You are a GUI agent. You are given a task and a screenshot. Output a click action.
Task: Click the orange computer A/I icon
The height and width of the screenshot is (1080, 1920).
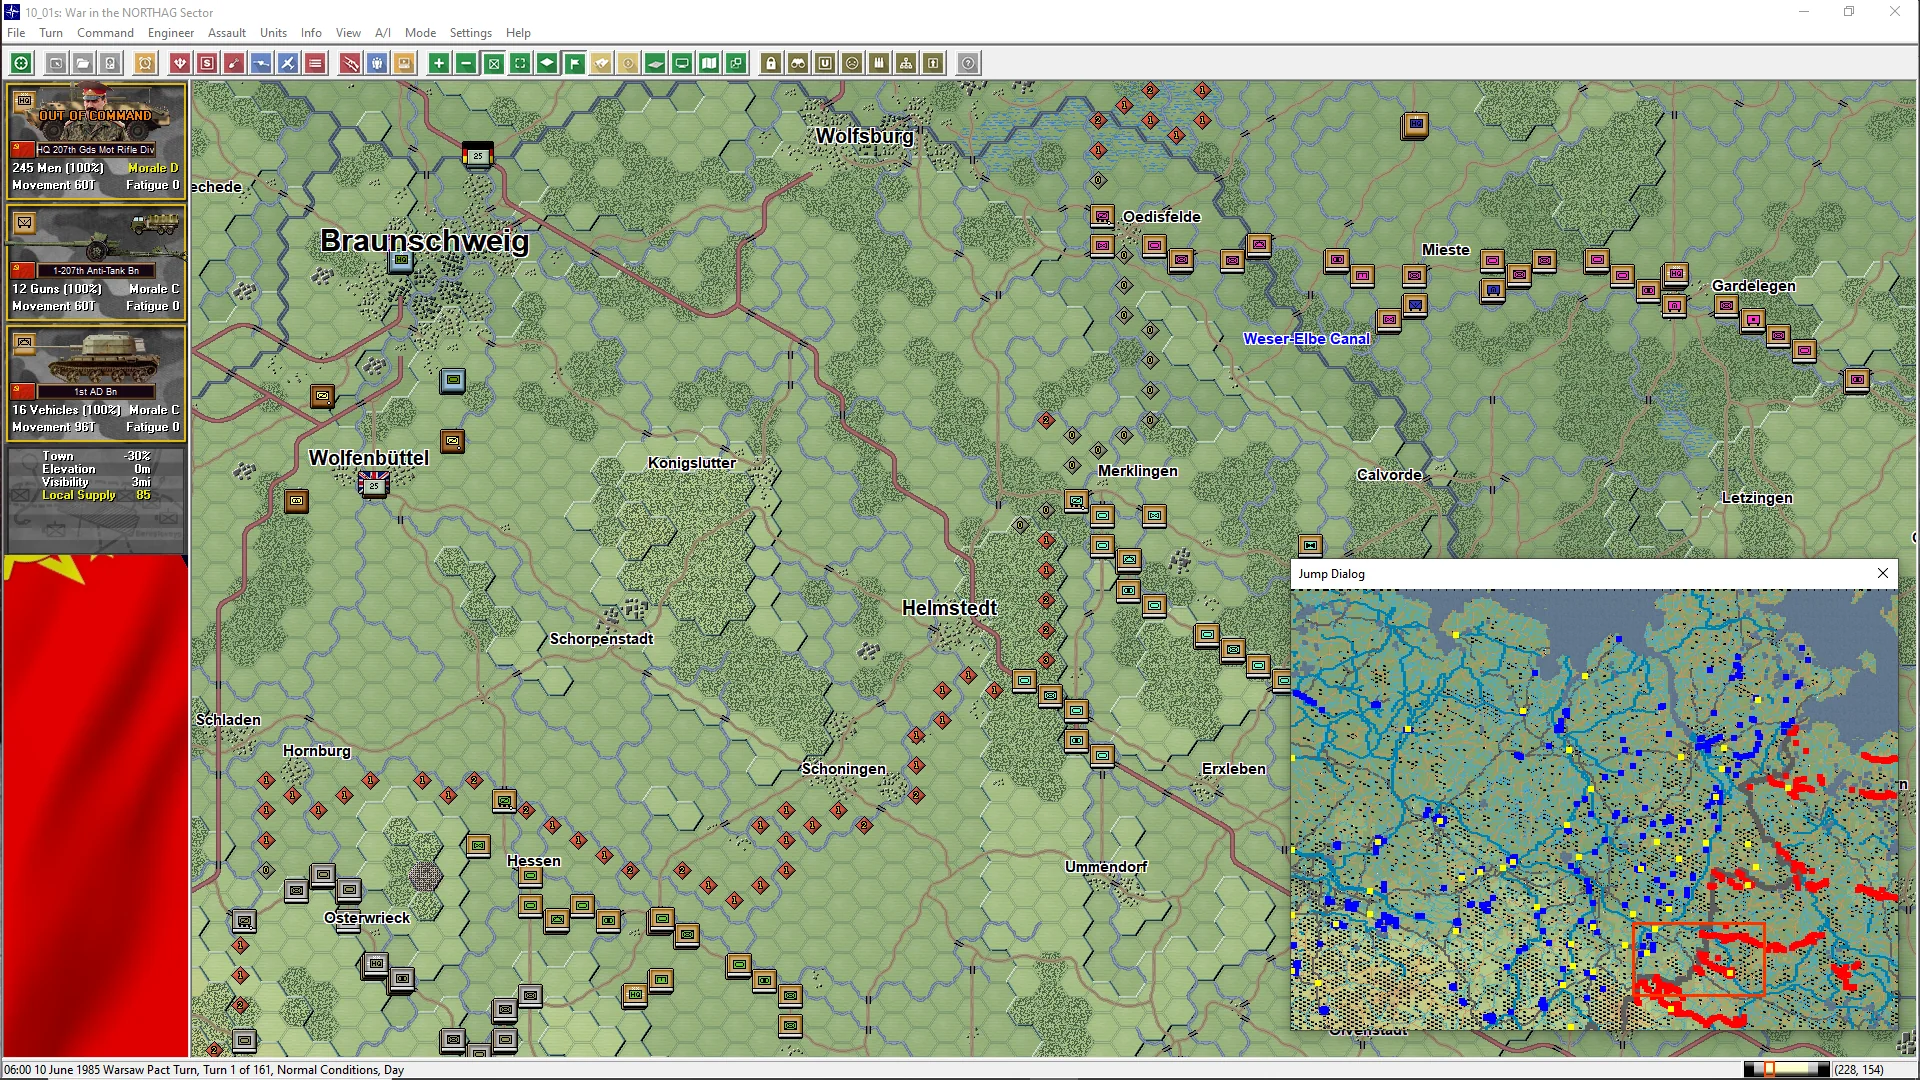click(x=404, y=64)
